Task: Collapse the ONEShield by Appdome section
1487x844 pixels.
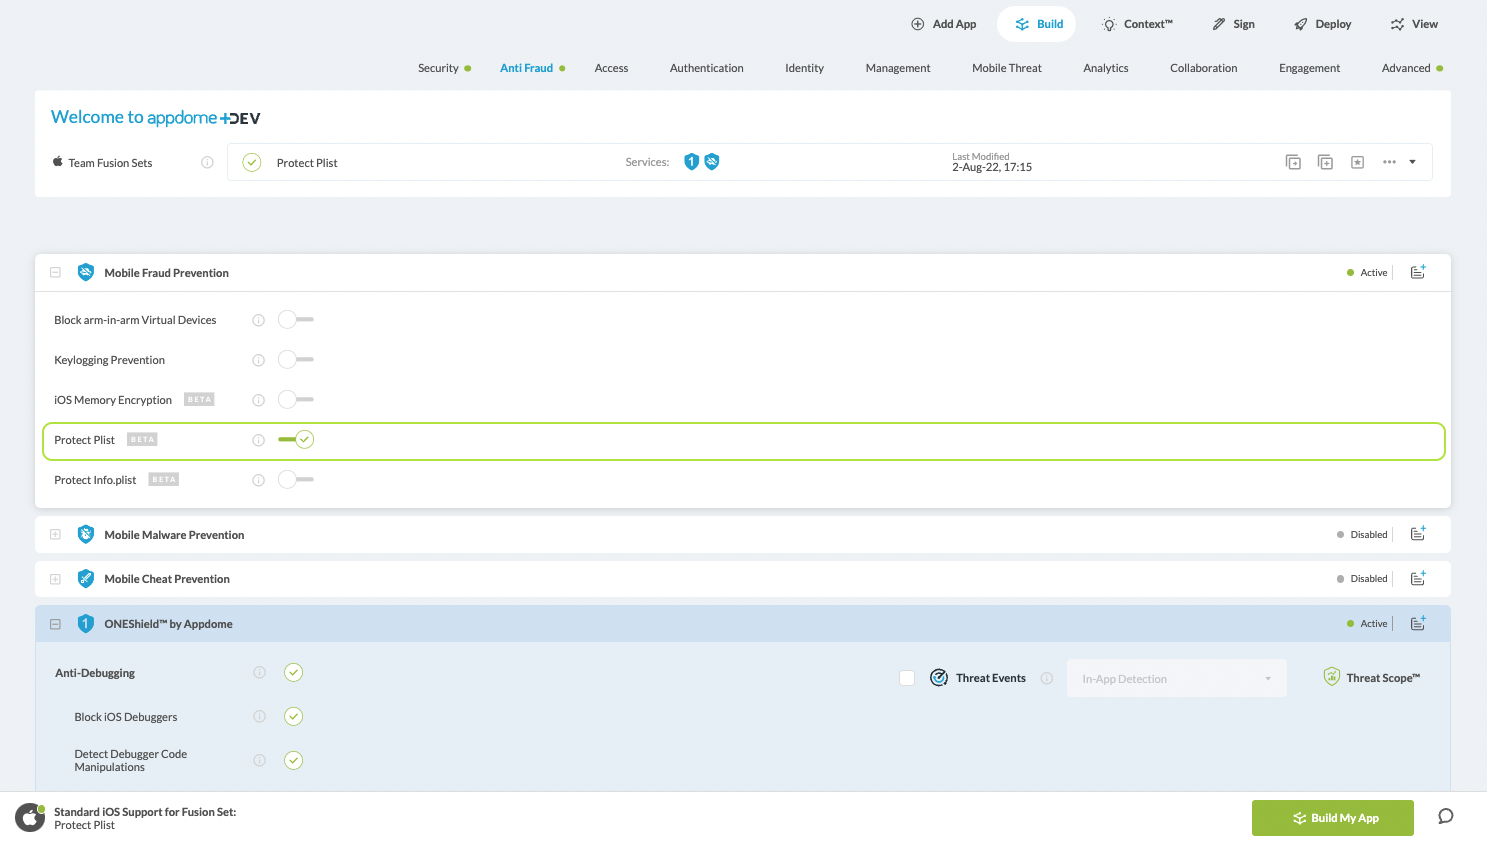Action: point(56,624)
